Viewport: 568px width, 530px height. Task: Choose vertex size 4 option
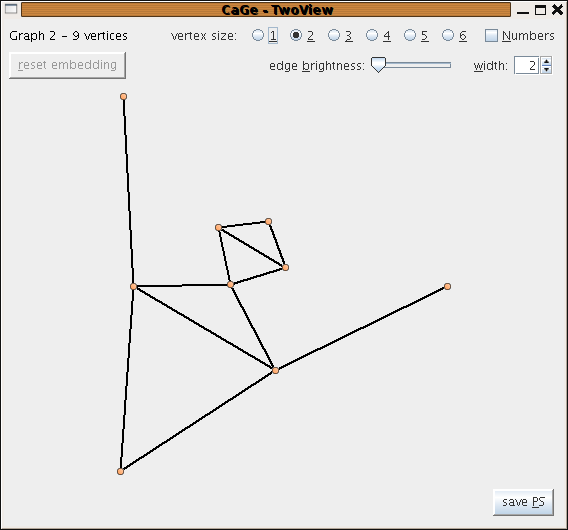(372, 36)
